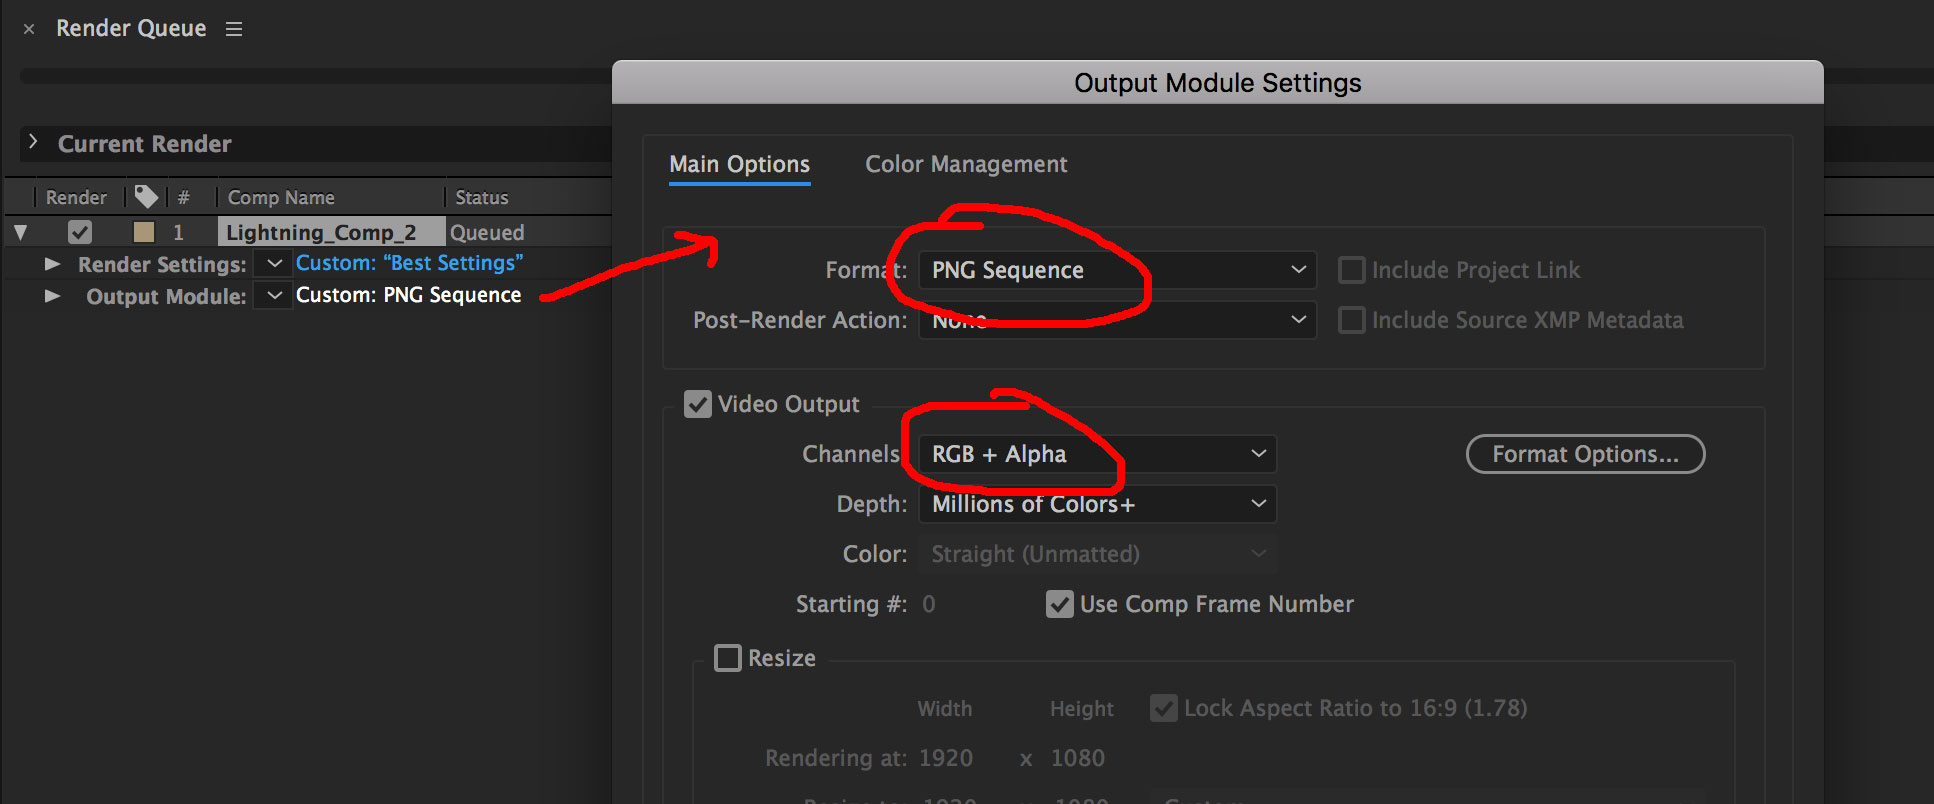
Task: Open Output Module template dropdown arrow
Action: (273, 295)
